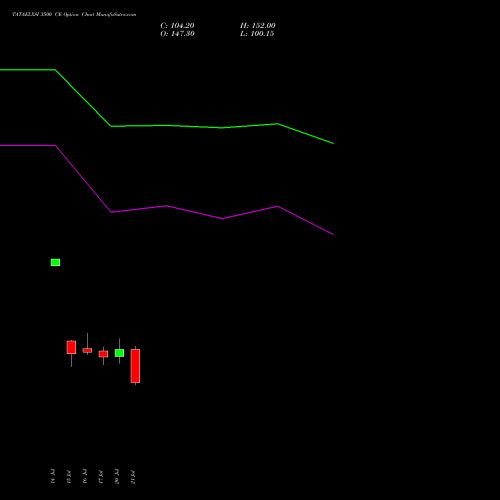500x500 pixels.
Task: Click the green indicator line
Action: [167, 126]
